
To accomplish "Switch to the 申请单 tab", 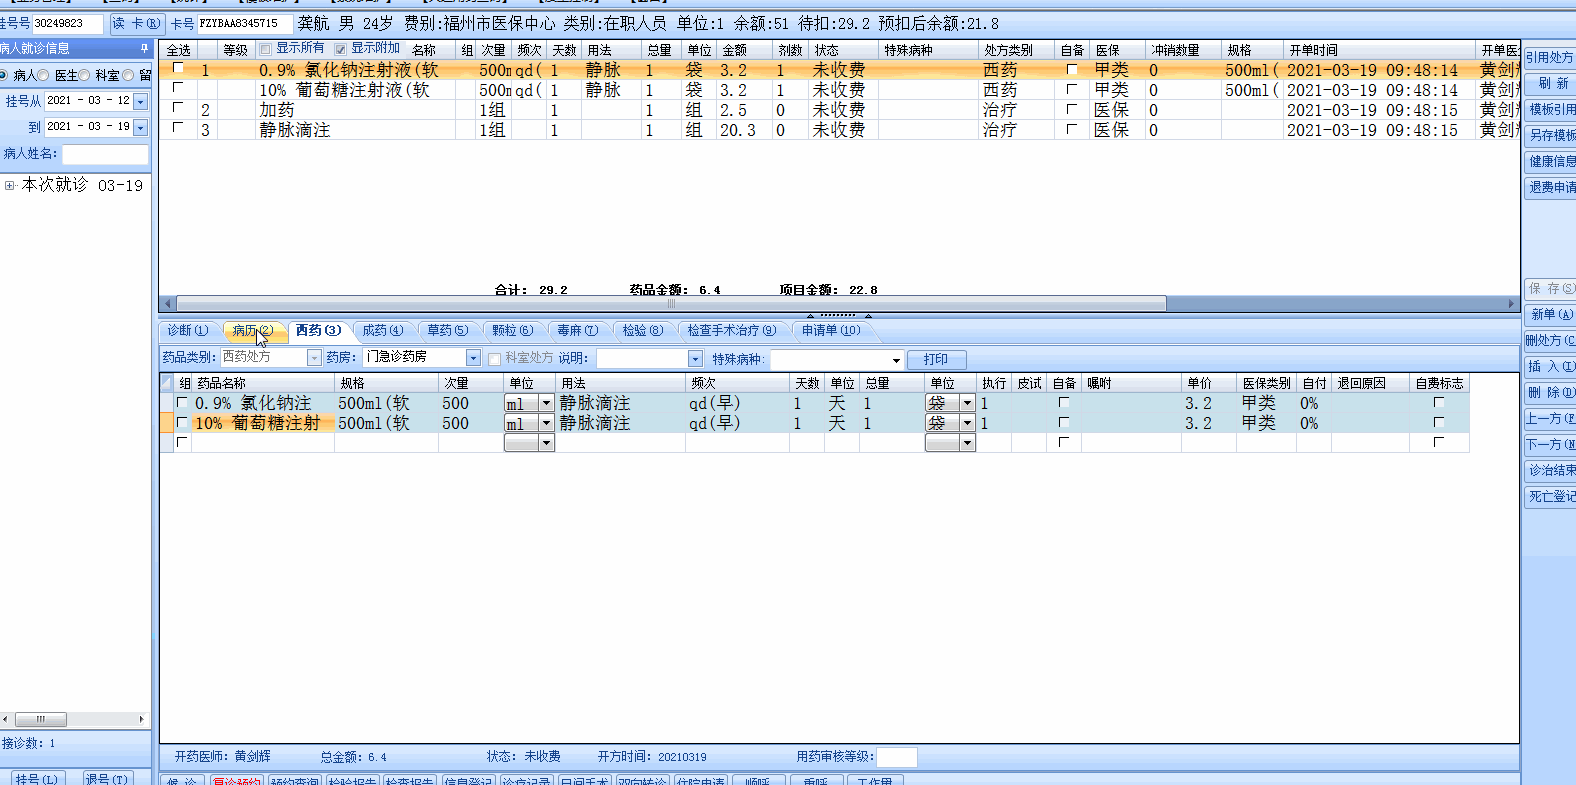I will click(x=831, y=331).
